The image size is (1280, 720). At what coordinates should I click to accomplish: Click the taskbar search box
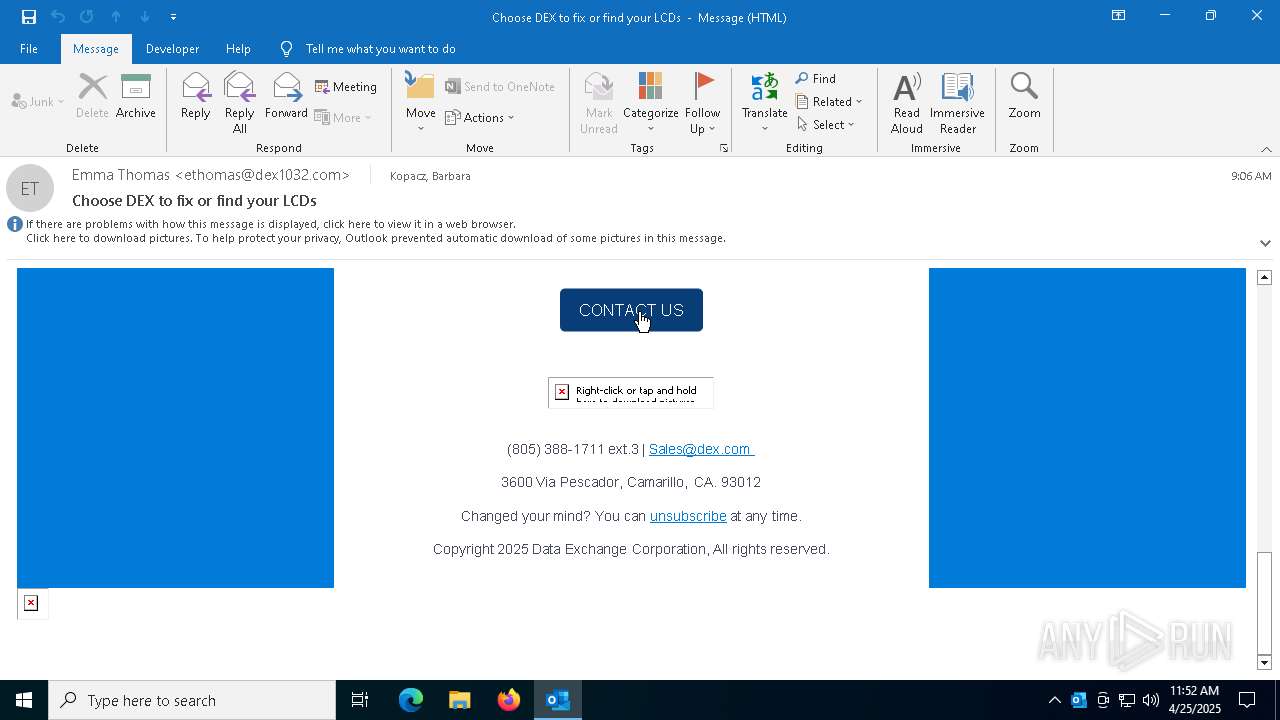click(x=192, y=700)
